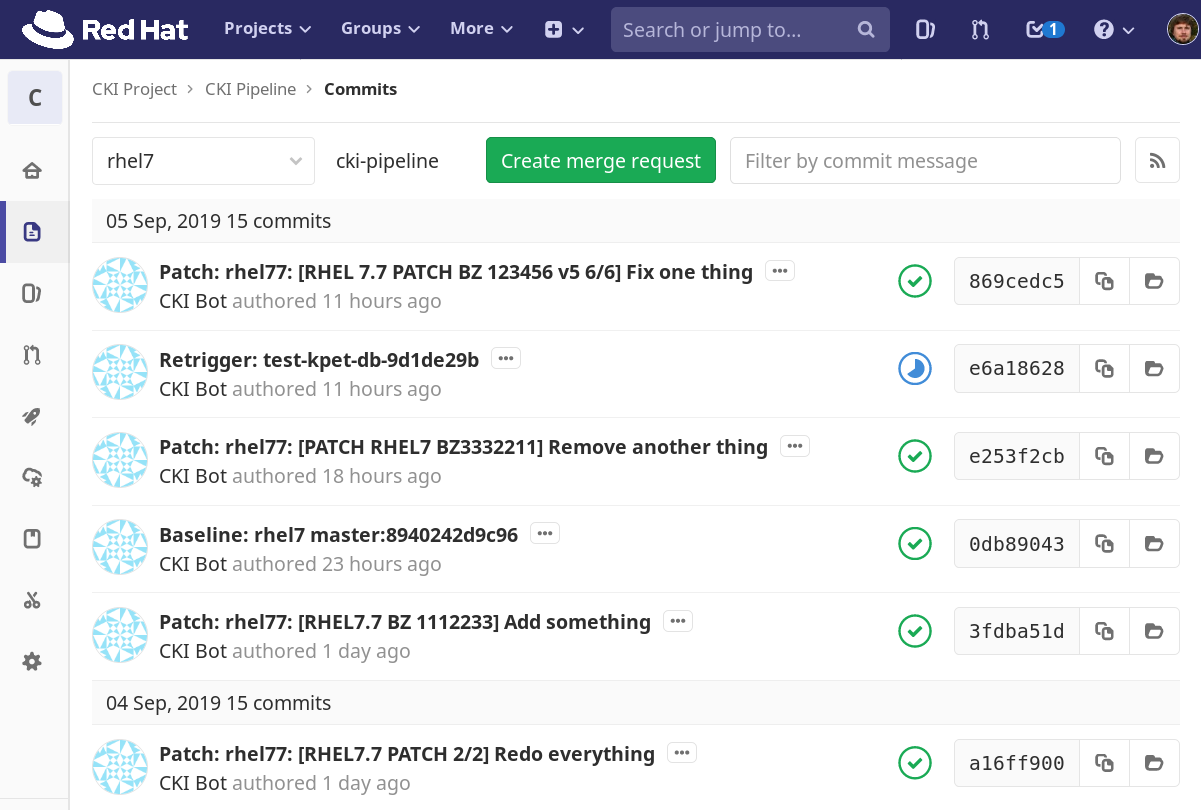Click Create merge request button

pos(601,160)
